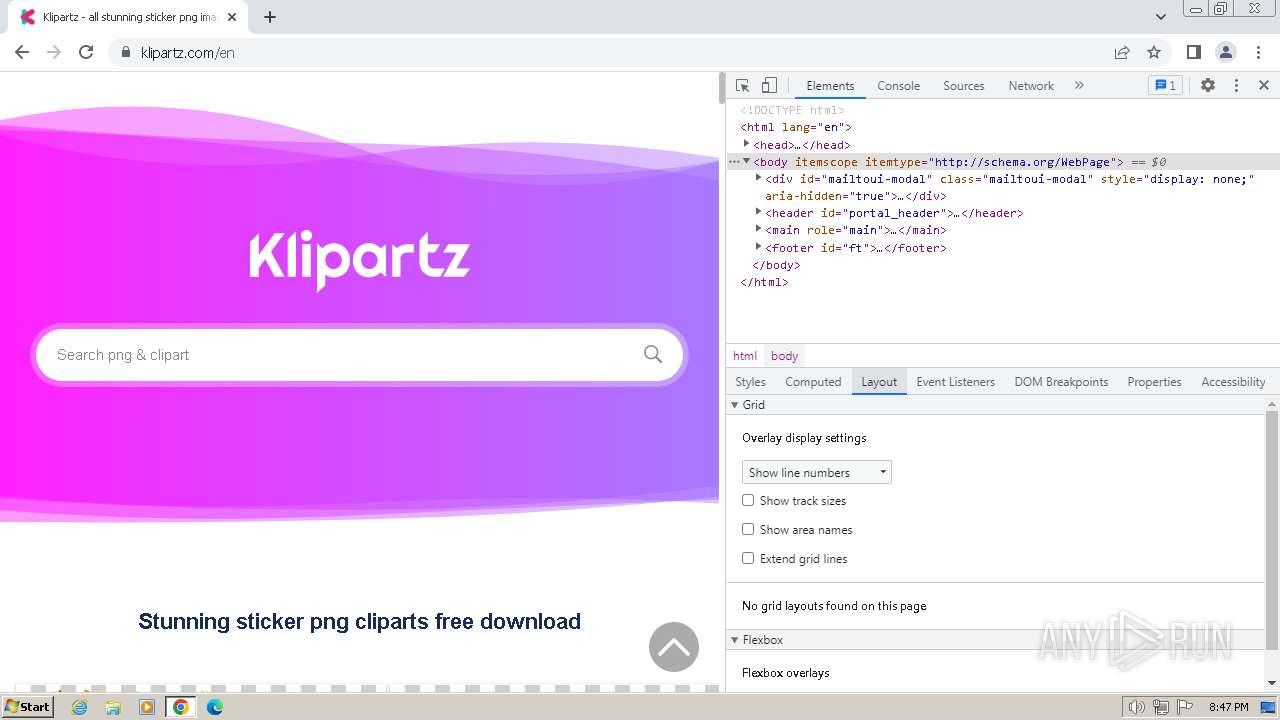The width and height of the screenshot is (1280, 720).
Task: Select the closing </html> tag line
Action: (764, 283)
